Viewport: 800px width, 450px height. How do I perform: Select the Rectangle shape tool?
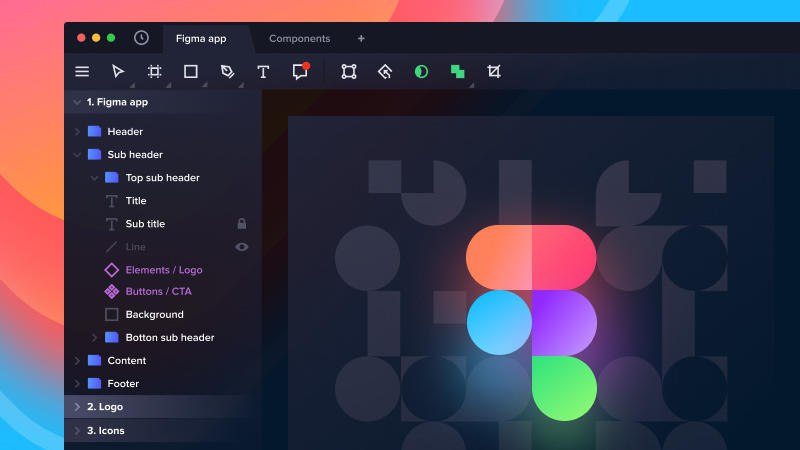[191, 71]
